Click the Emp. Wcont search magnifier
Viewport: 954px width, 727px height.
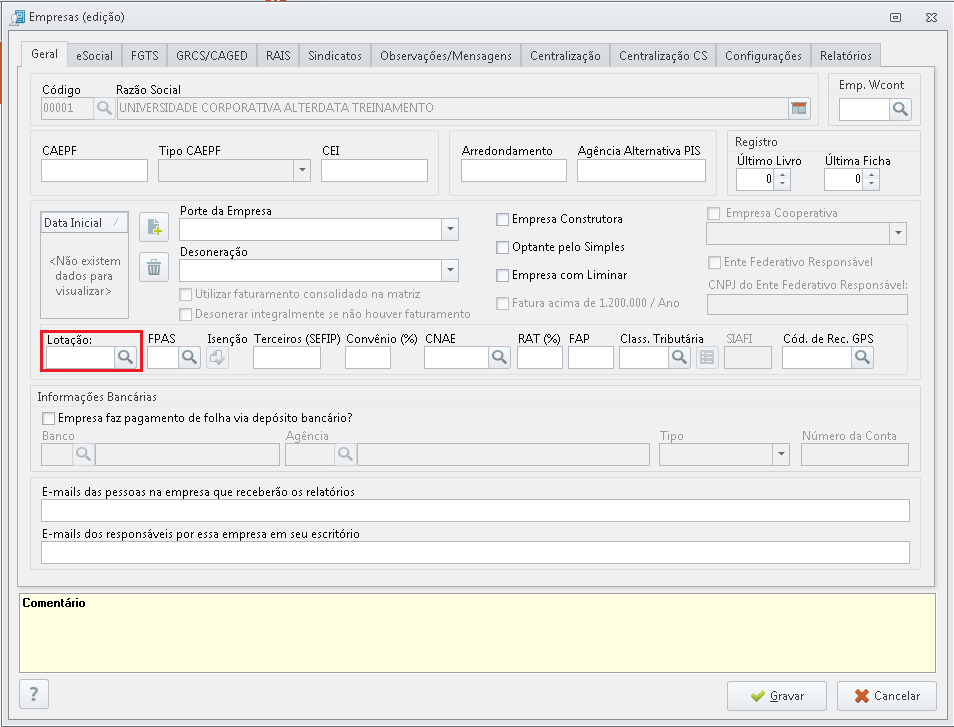pos(900,109)
